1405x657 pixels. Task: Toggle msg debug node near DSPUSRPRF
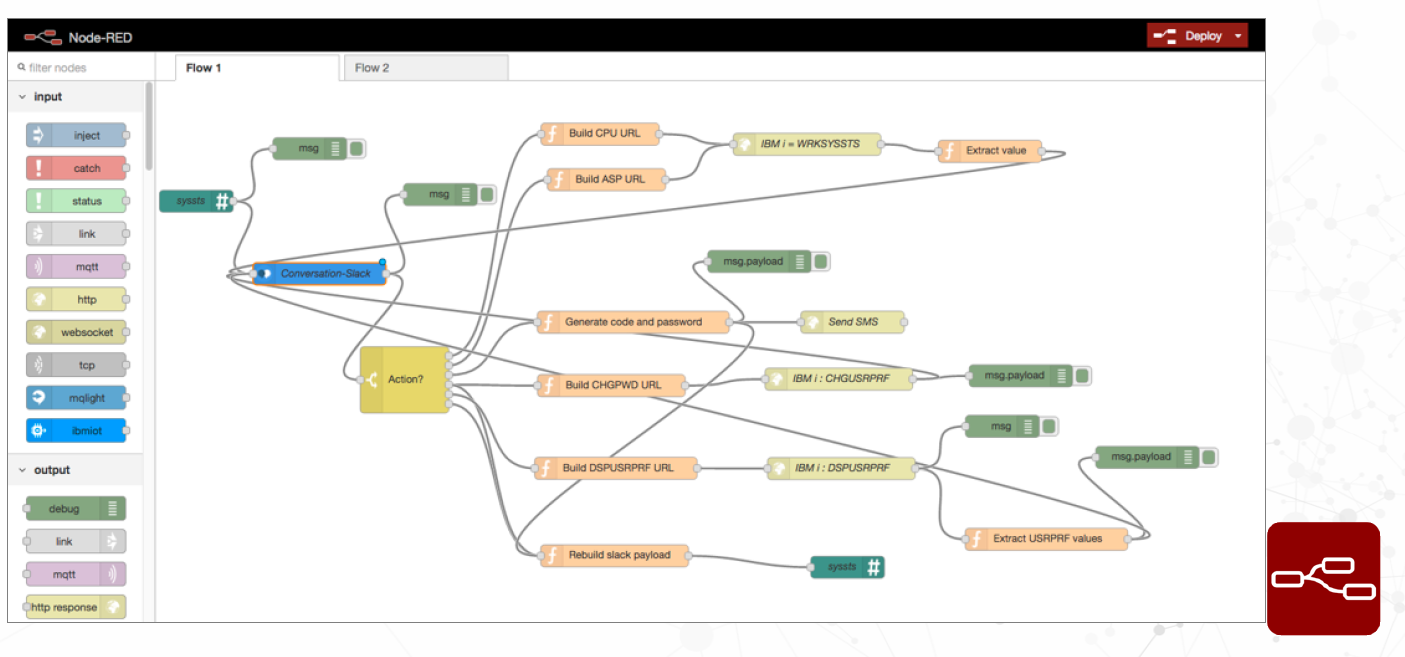1048,427
